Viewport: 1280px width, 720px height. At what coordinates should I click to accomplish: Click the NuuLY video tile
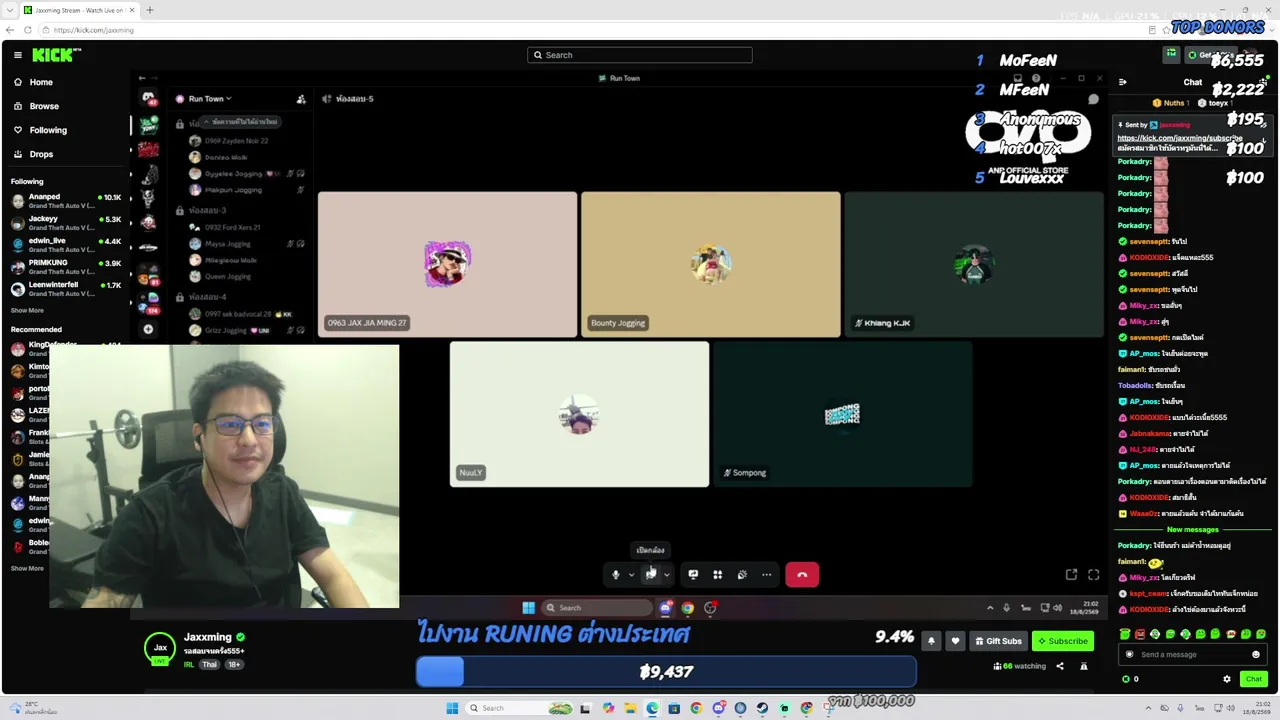click(579, 414)
